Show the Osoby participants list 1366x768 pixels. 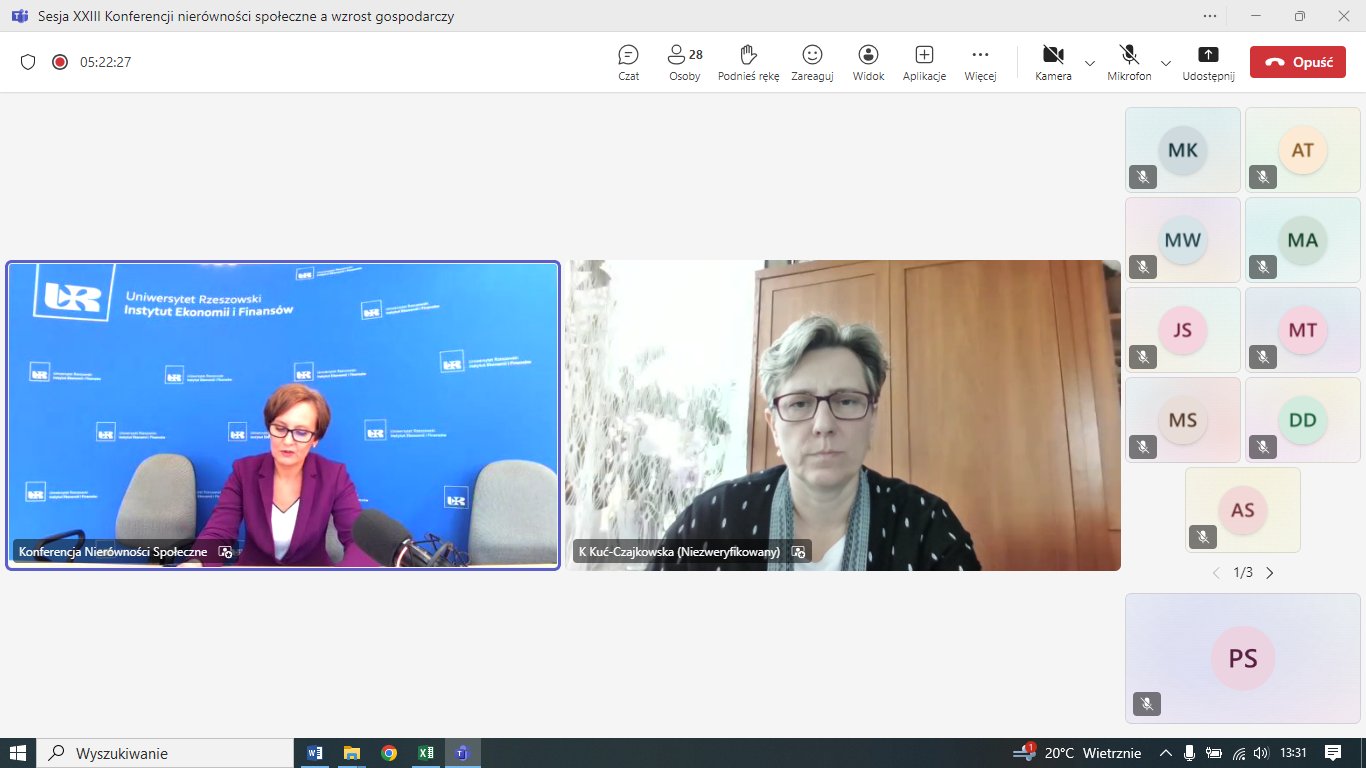point(684,62)
